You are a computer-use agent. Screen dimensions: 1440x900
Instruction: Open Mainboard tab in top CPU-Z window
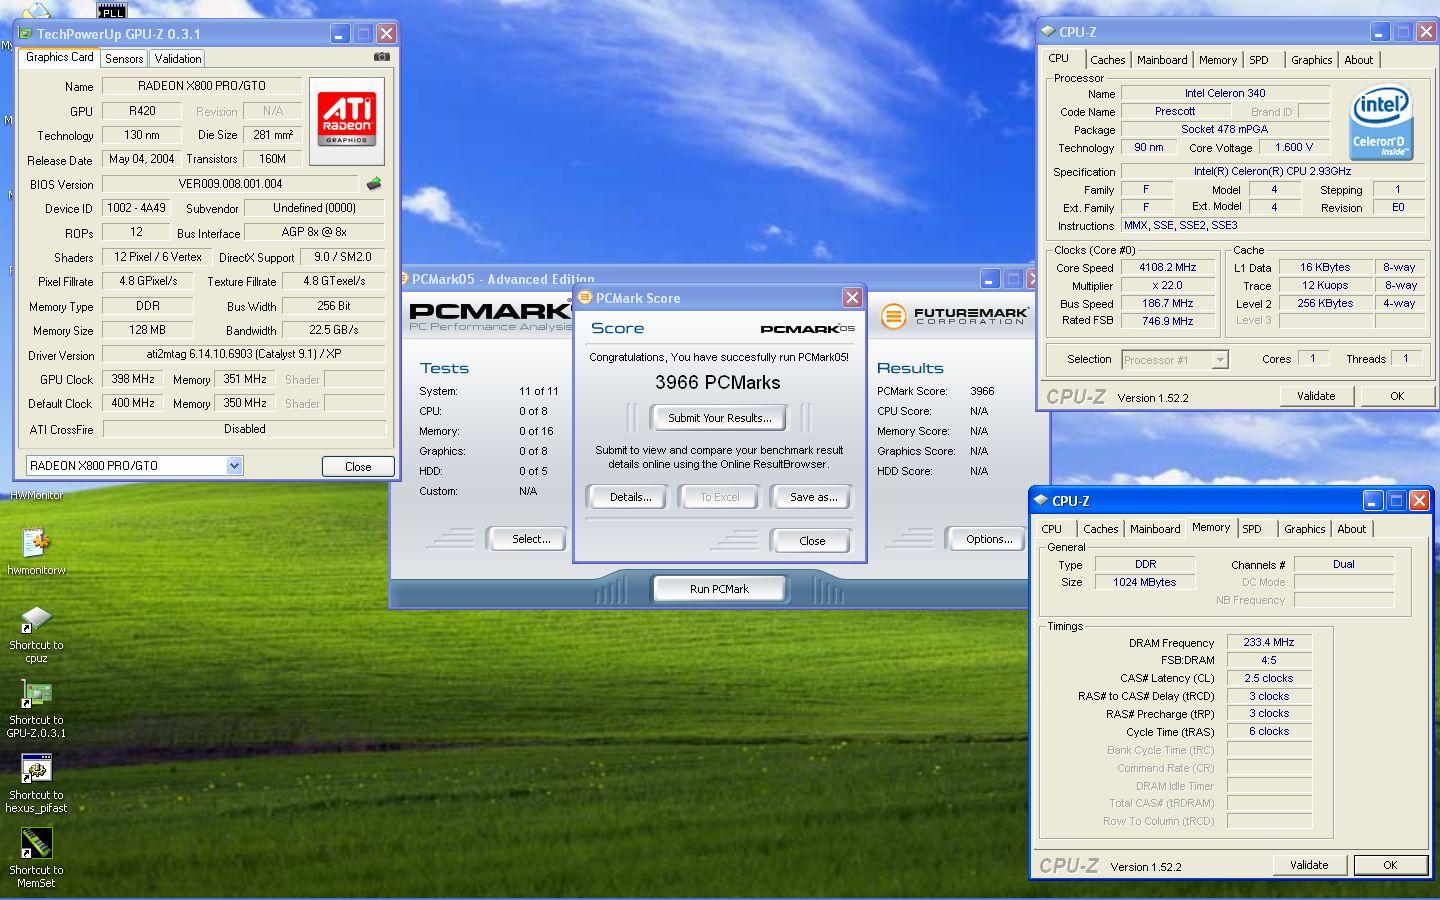tap(1162, 60)
